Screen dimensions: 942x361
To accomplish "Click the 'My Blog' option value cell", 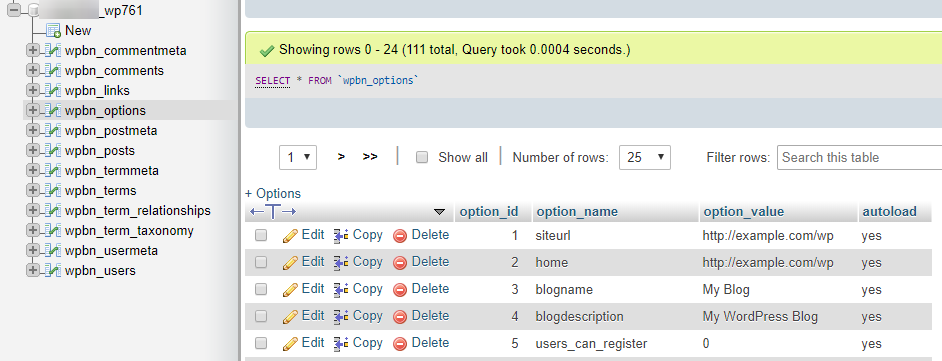I will click(726, 290).
